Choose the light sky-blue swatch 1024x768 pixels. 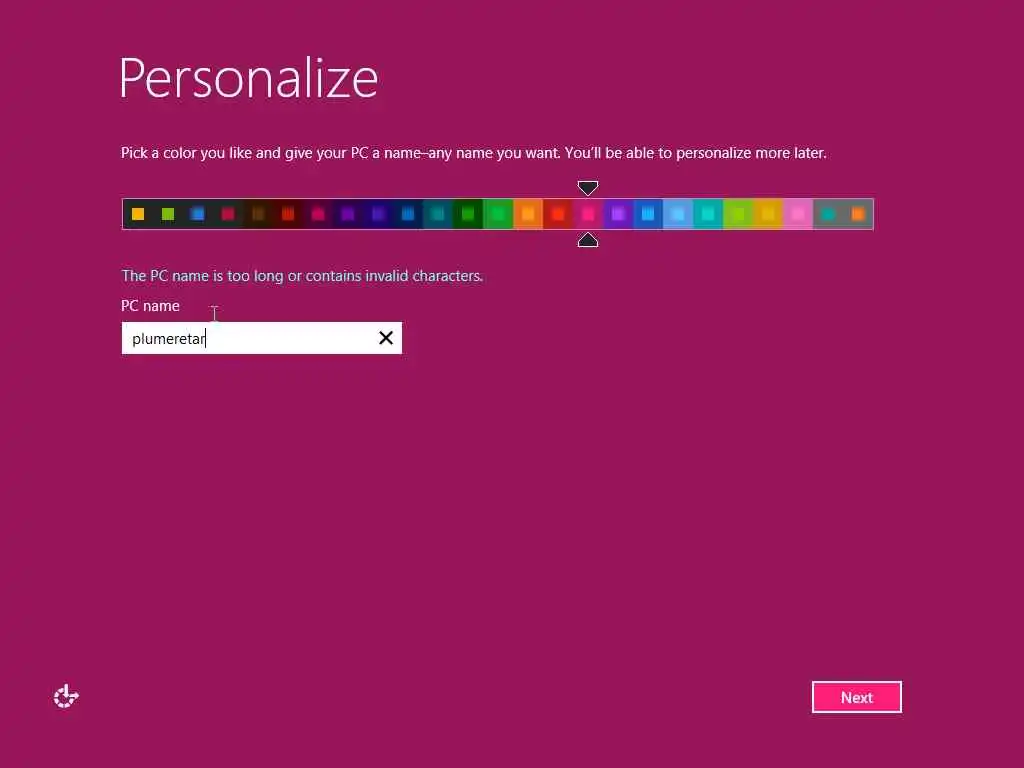(678, 214)
